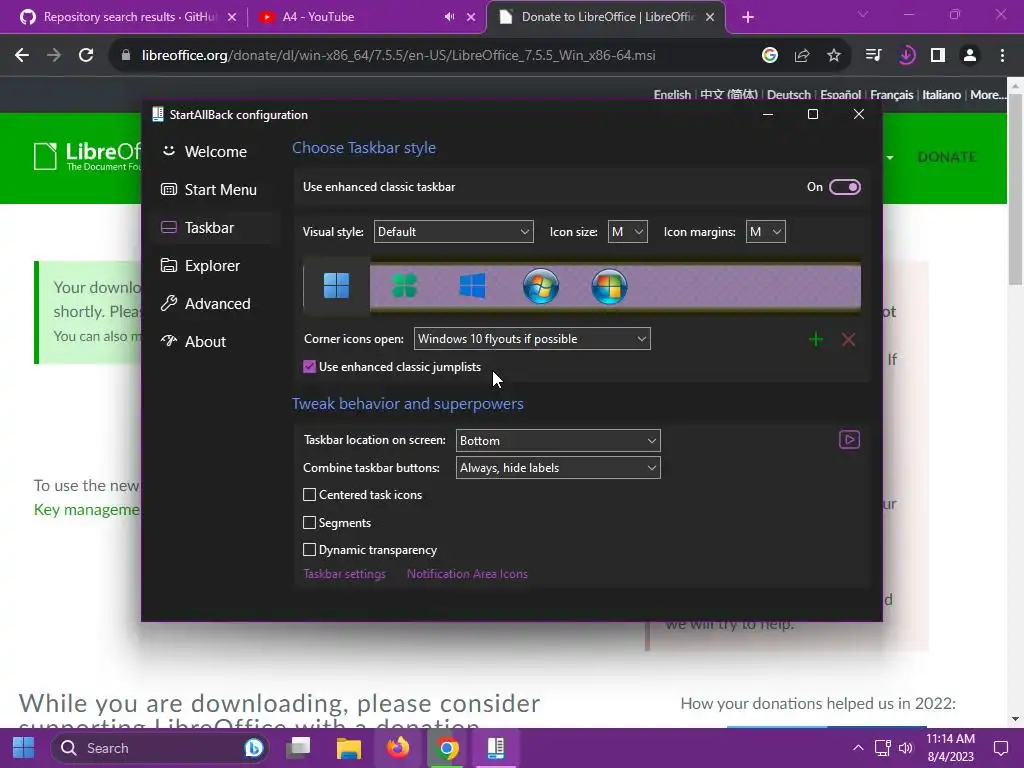Remove start button image with red X
Screen dimensions: 1024x768
848,339
